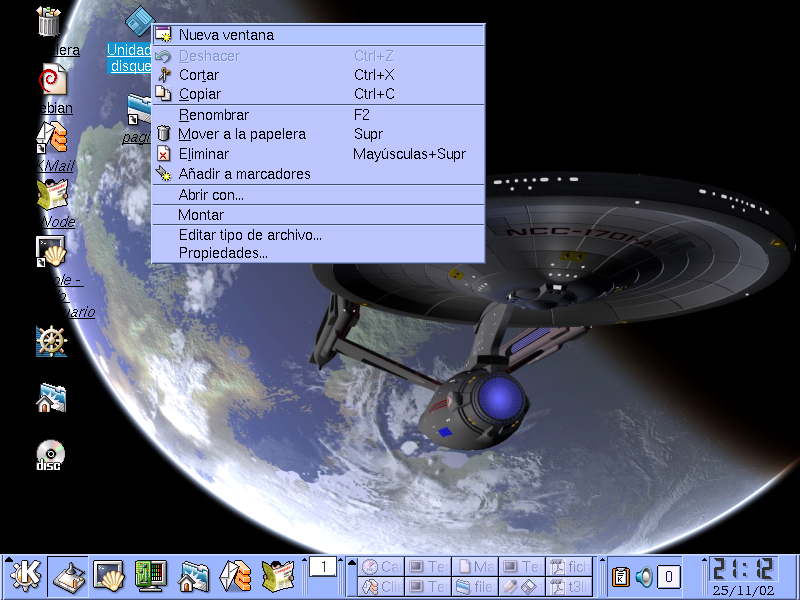This screenshot has height=600, width=800.
Task: Open the pager applet handle arrow
Action: 305,560
